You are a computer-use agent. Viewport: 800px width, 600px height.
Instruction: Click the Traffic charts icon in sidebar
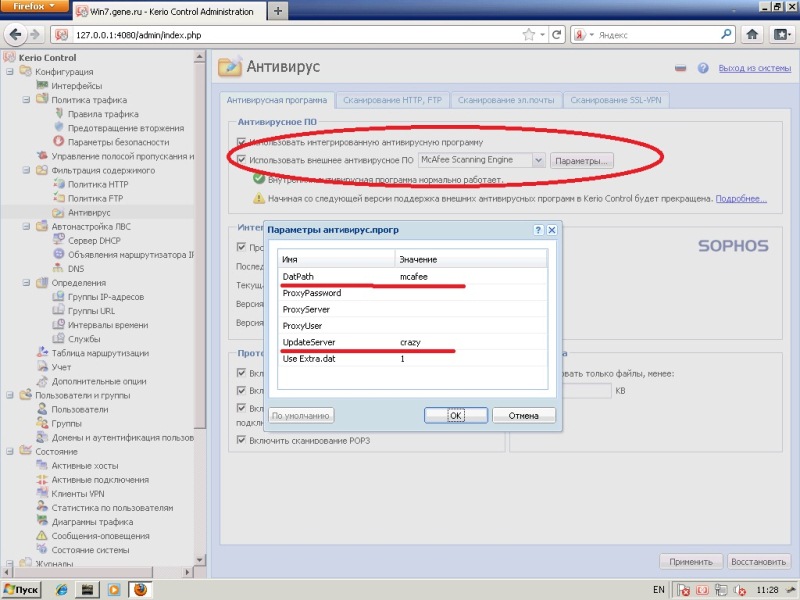pyautogui.click(x=41, y=522)
